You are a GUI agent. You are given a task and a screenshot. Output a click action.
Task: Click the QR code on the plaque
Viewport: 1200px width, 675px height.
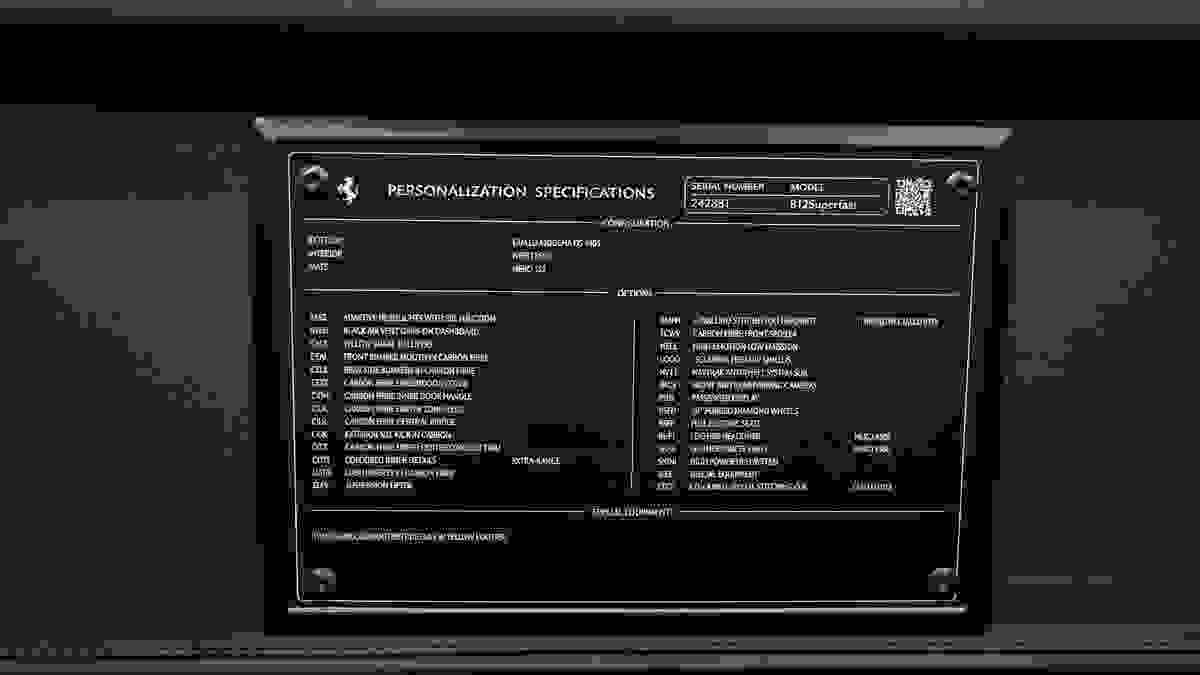(913, 196)
